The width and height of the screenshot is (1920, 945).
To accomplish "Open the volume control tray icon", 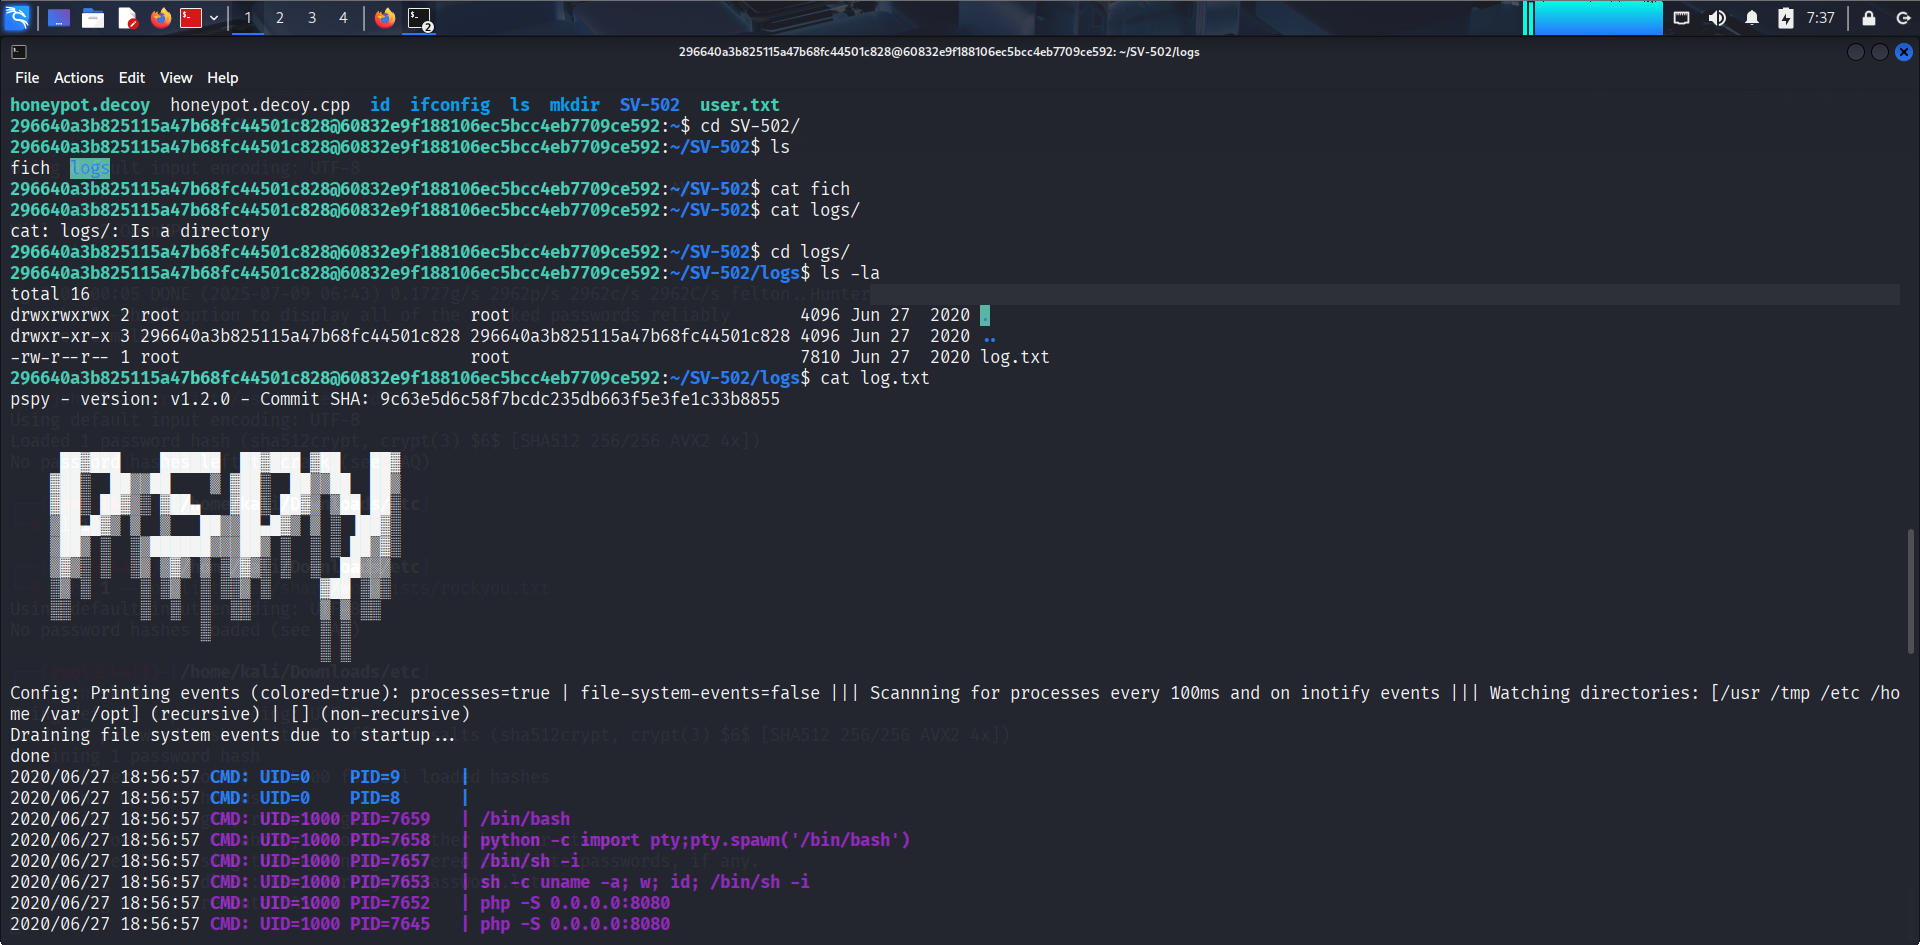I will (1717, 18).
